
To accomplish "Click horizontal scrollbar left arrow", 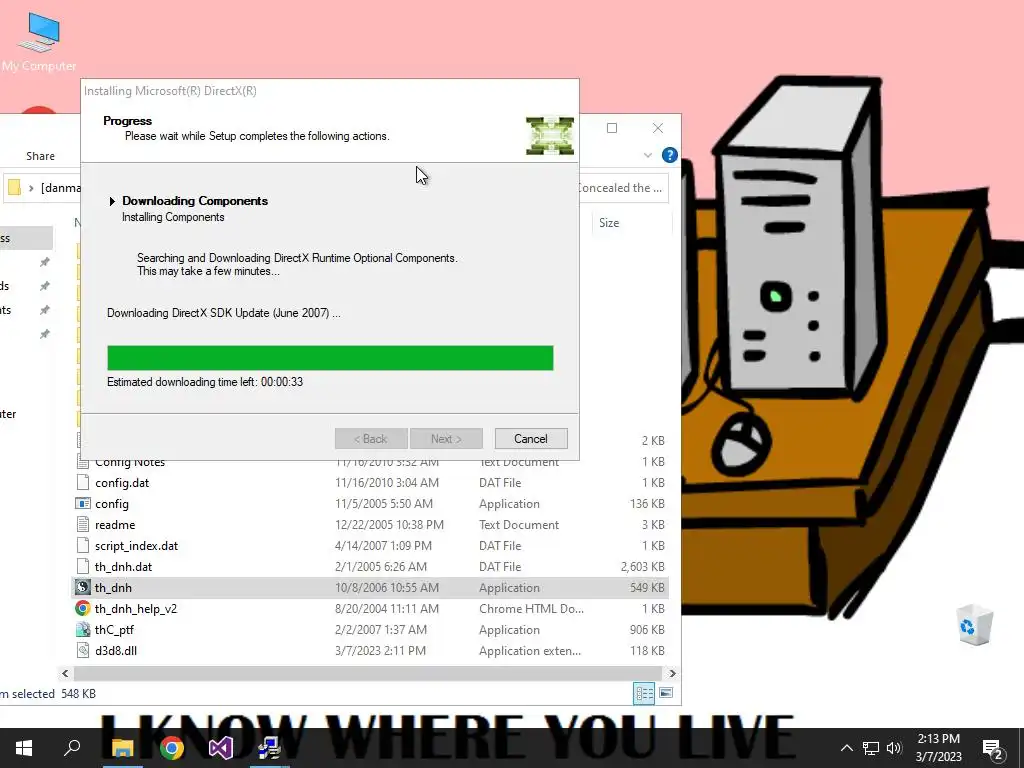I will (65, 673).
